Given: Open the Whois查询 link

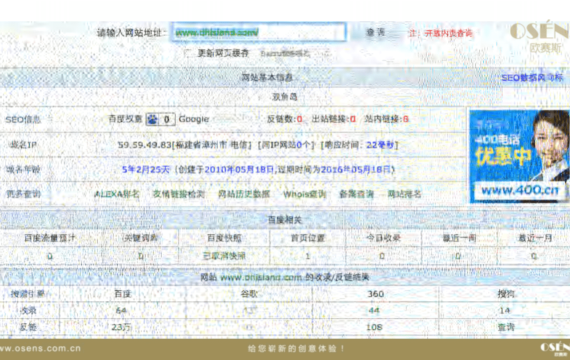Looking at the screenshot, I should [x=305, y=194].
